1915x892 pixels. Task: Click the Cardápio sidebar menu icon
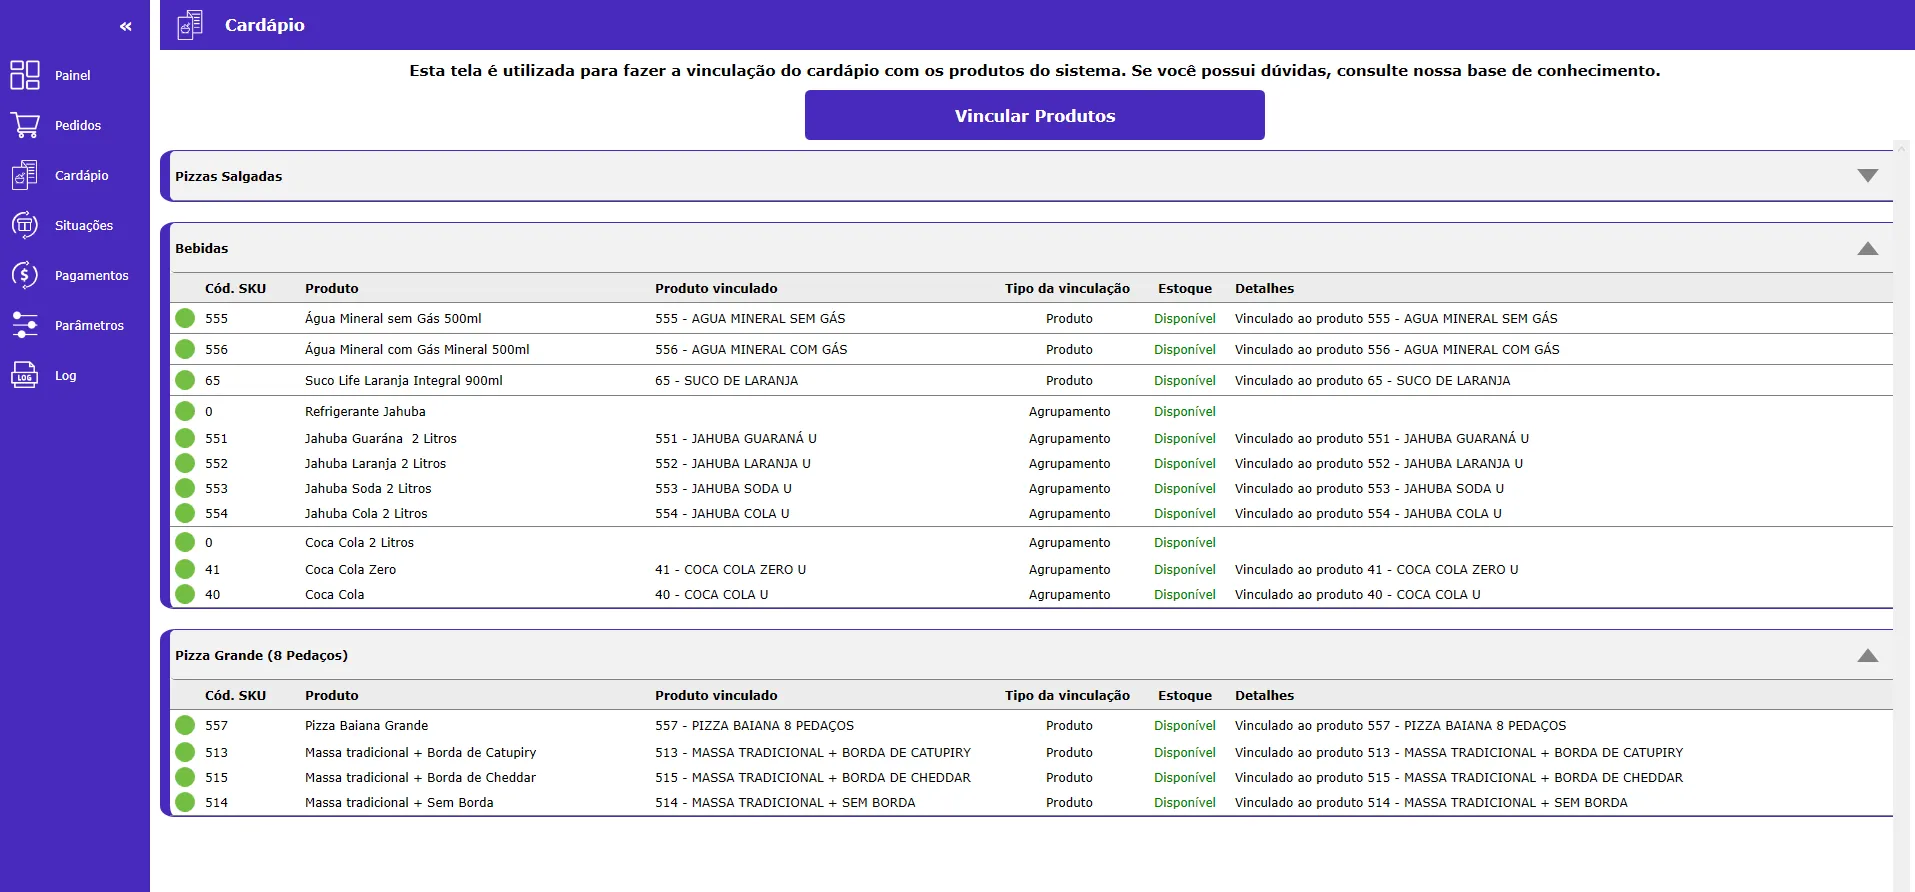pyautogui.click(x=25, y=175)
